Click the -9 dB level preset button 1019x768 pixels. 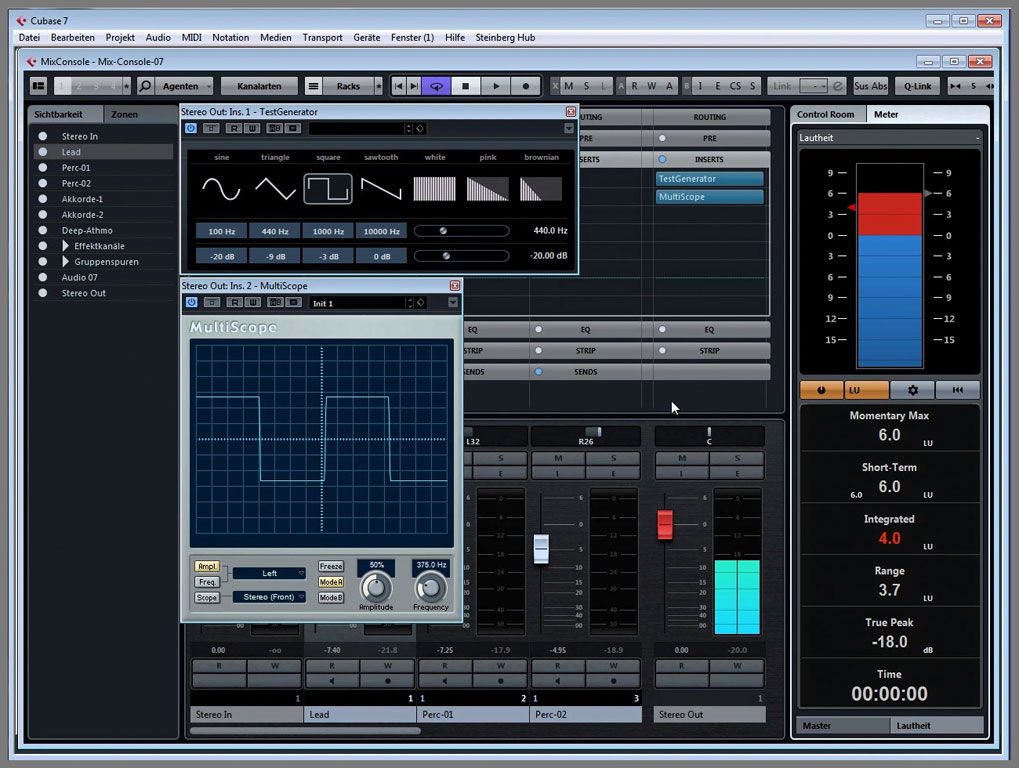tap(275, 256)
